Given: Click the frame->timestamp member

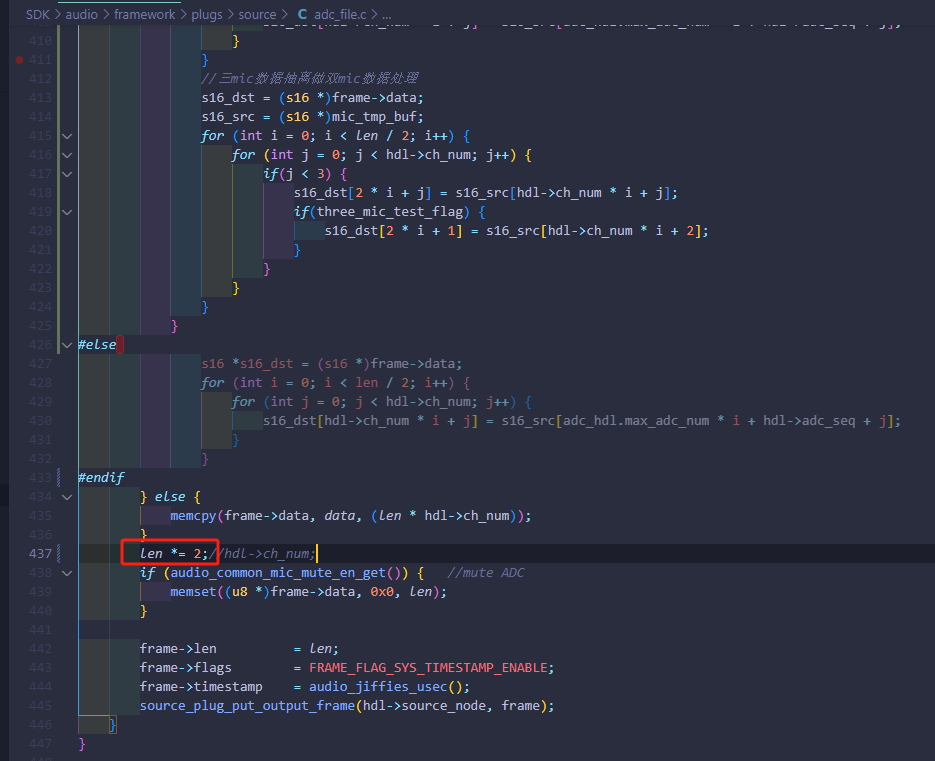Looking at the screenshot, I should 201,686.
